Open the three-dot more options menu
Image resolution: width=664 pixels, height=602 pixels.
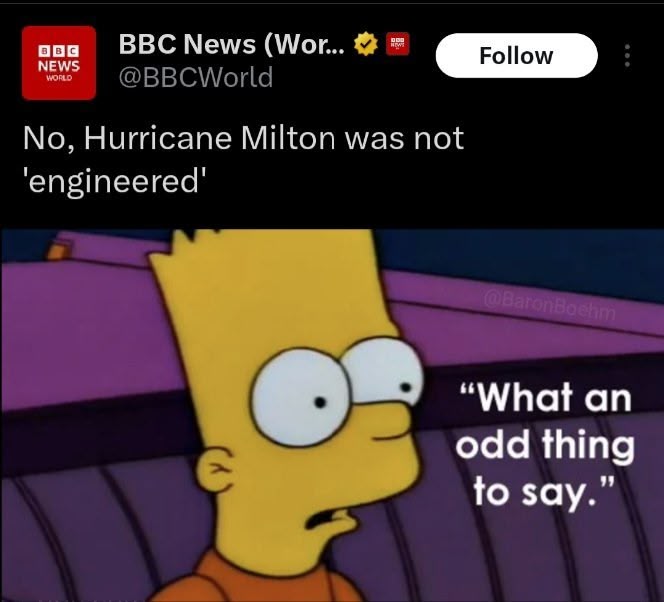point(627,55)
